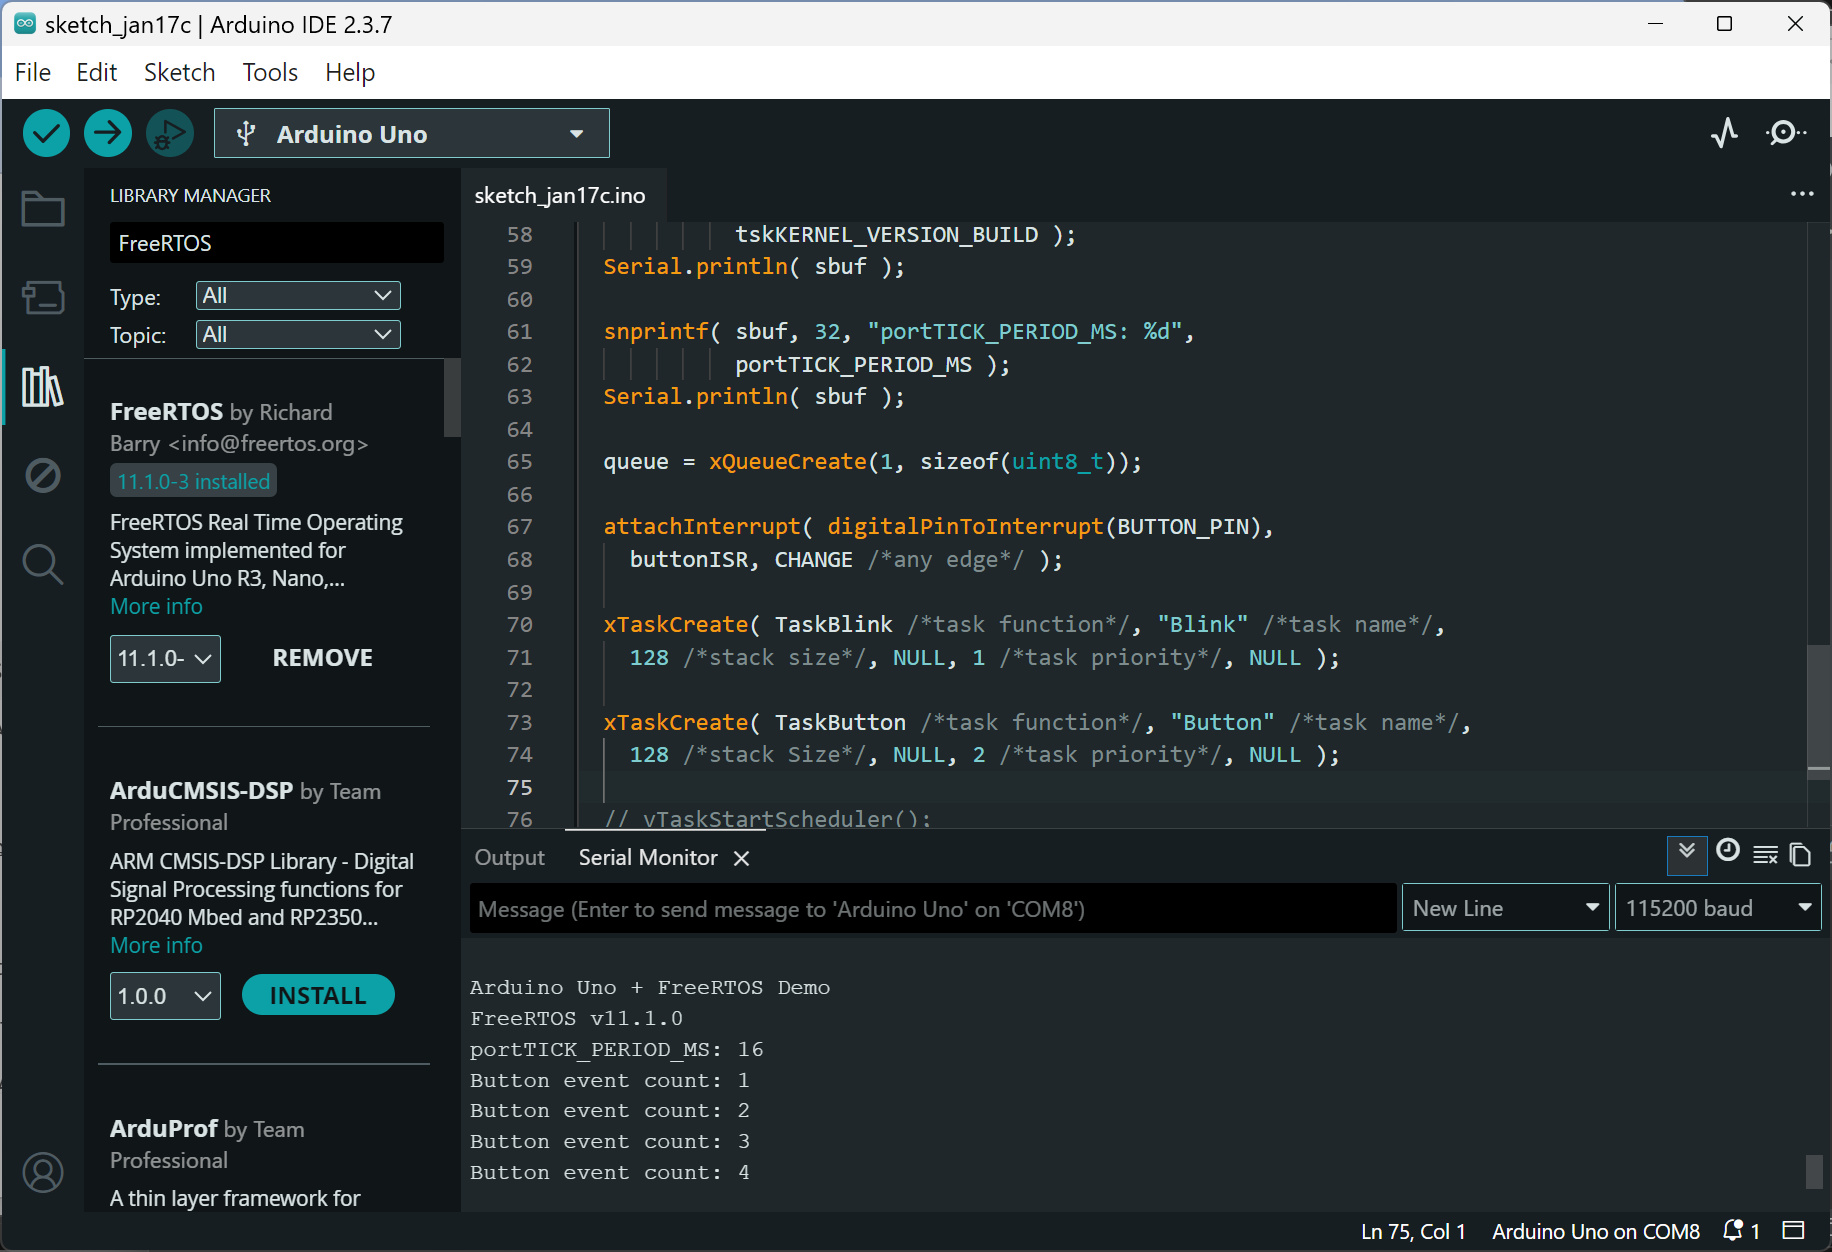Open the Search sidebar panel

pyautogui.click(x=43, y=564)
